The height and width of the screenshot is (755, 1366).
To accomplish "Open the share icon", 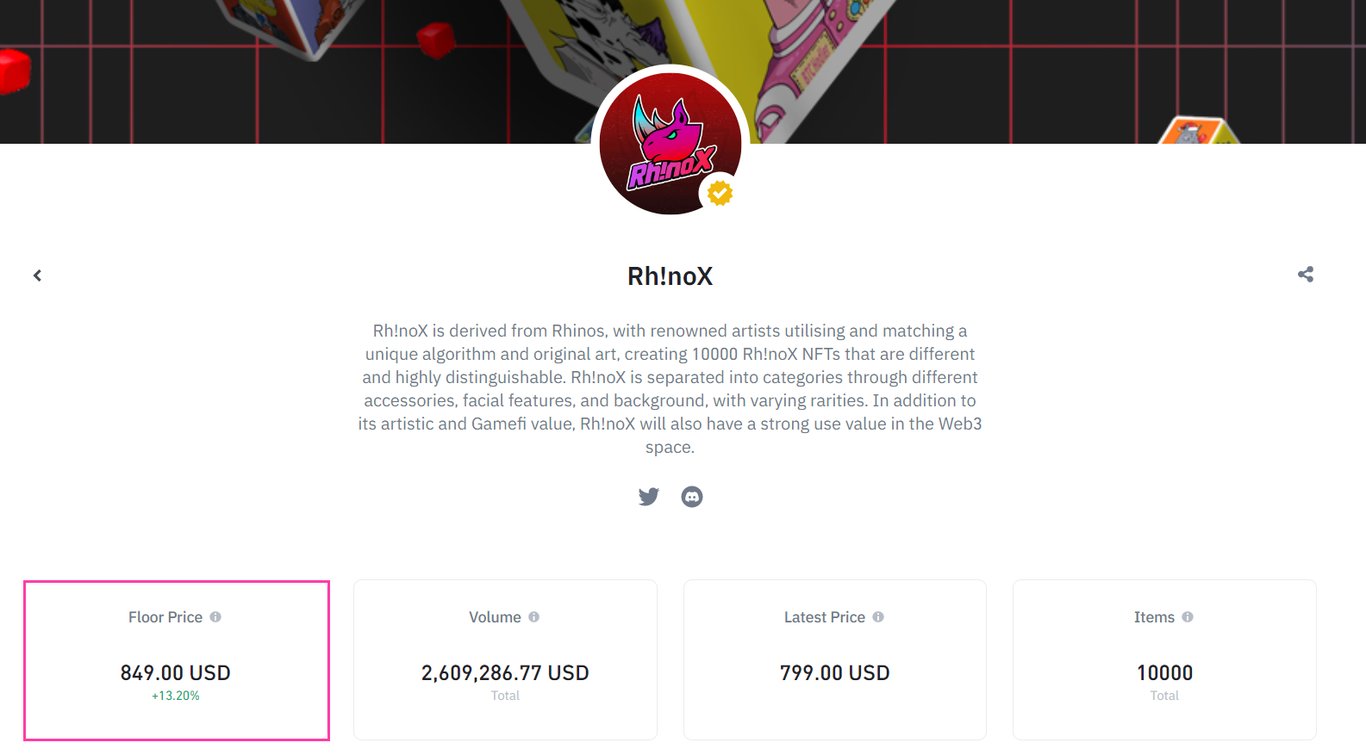I will coord(1305,274).
